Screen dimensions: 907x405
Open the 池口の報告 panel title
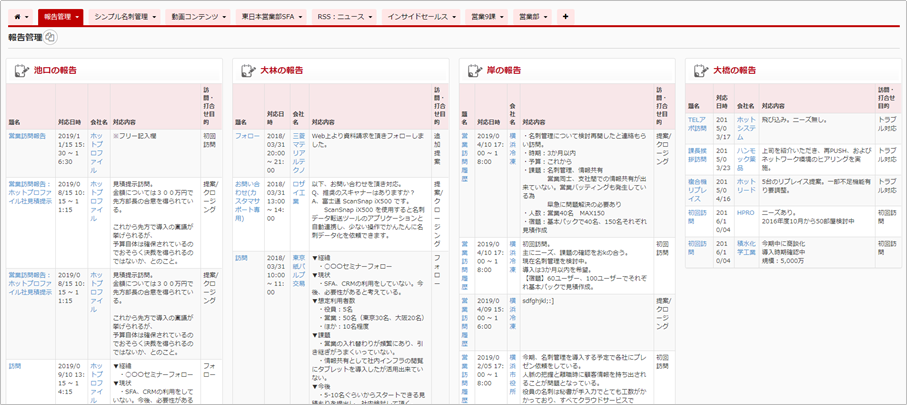pyautogui.click(x=55, y=71)
